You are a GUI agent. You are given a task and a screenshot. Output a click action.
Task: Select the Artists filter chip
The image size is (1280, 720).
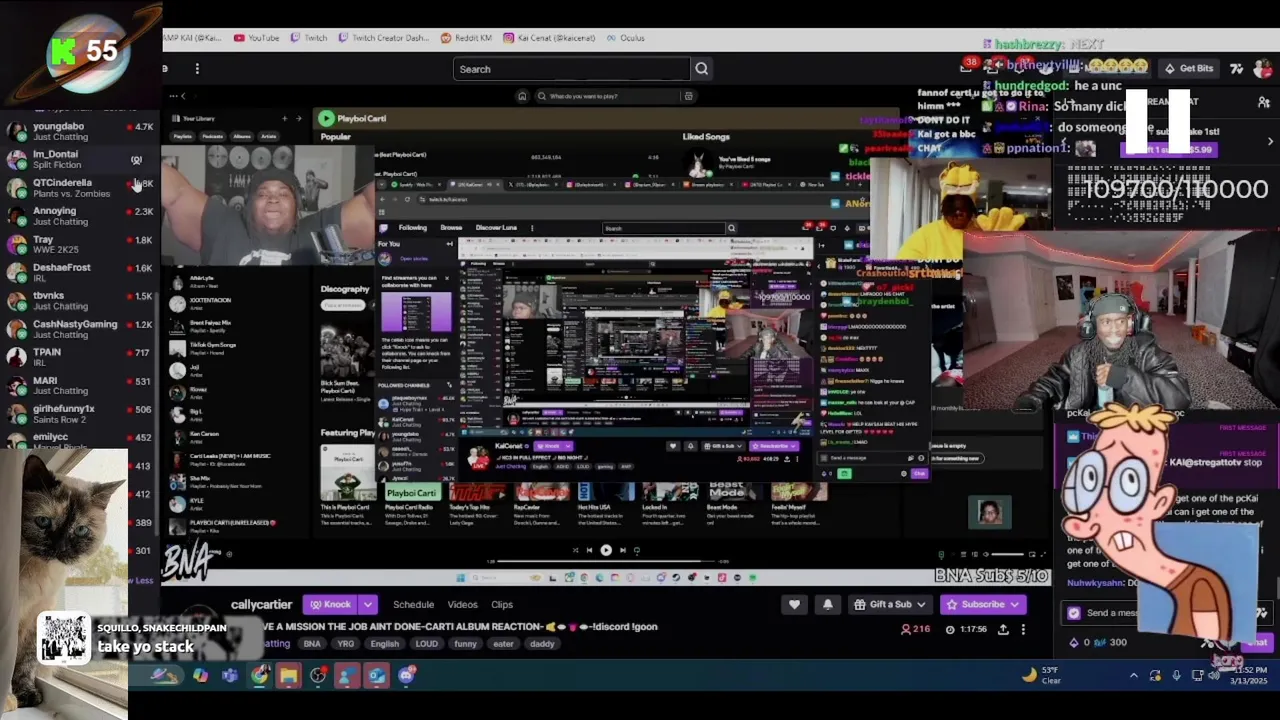[x=268, y=136]
